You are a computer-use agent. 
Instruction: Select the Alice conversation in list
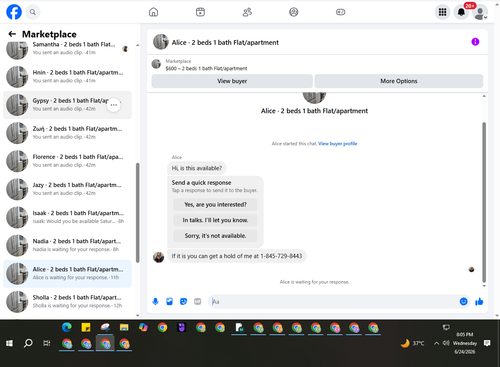67,273
